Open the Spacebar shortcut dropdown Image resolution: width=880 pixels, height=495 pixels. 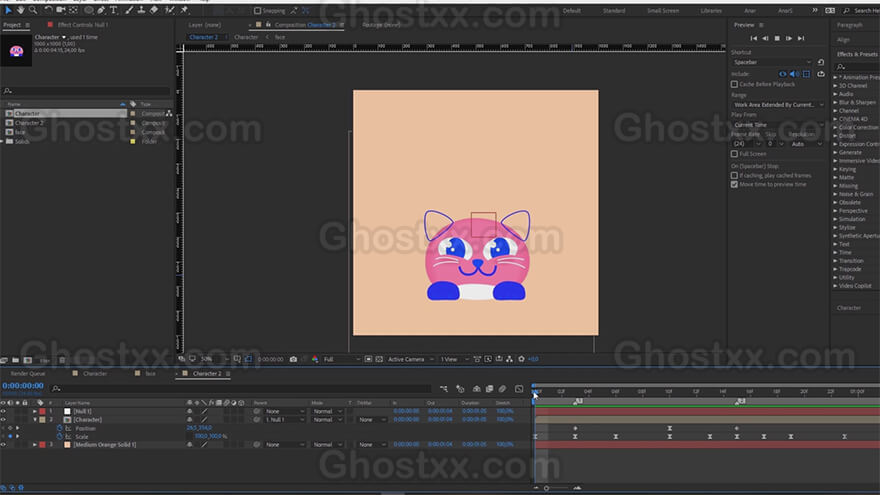[772, 62]
